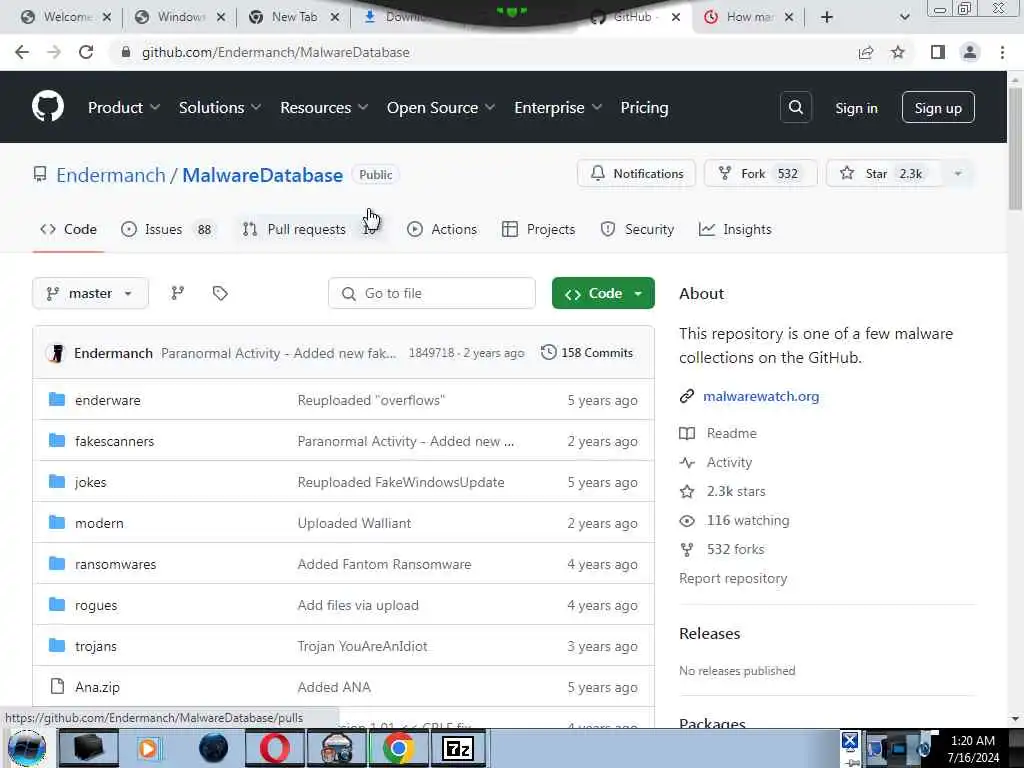Open the Insights tab
Screen dimensions: 1024x768
(x=735, y=229)
